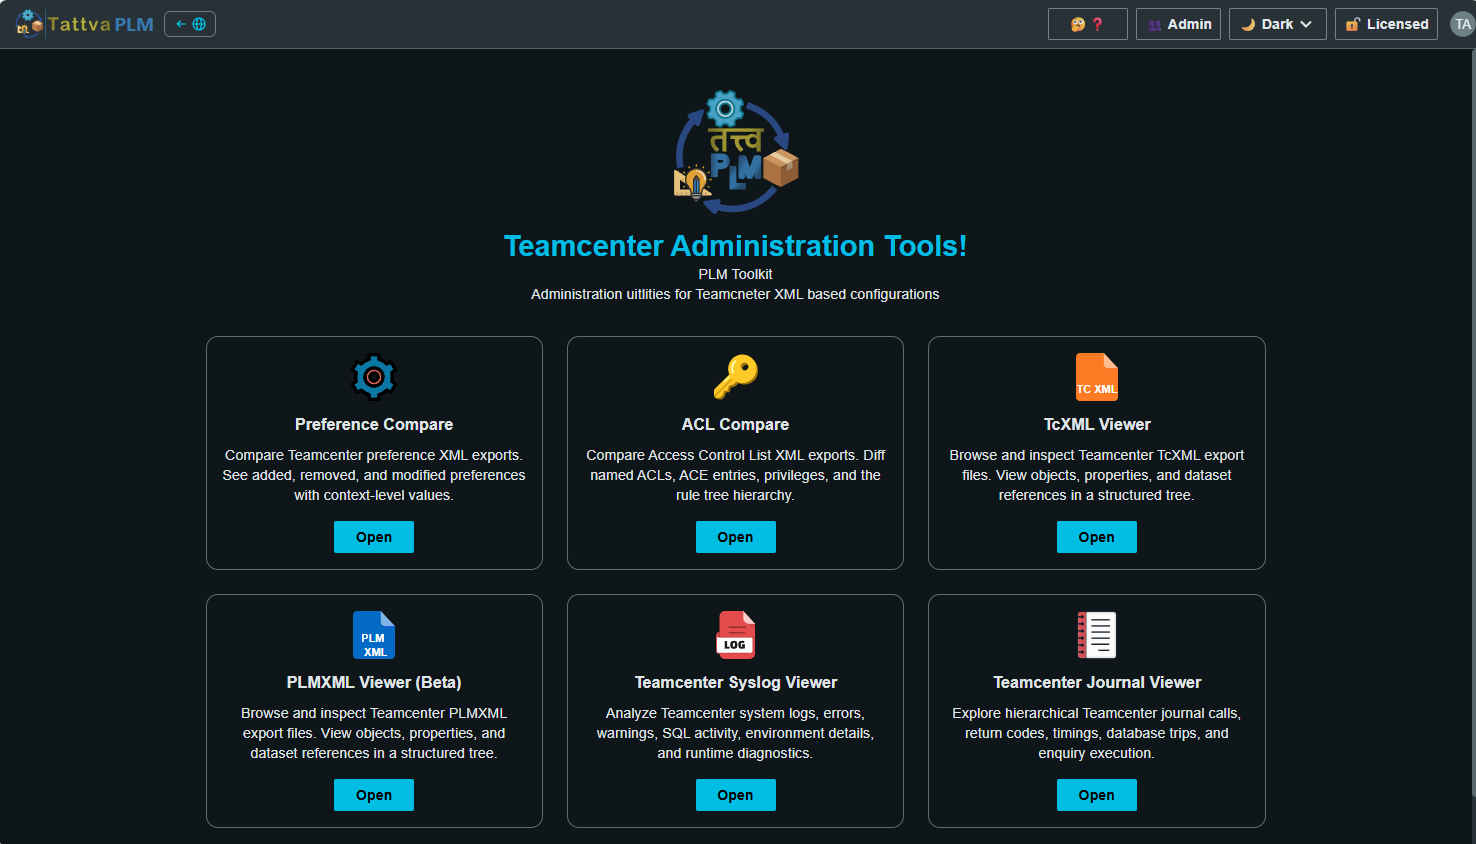Click the PLM XML file icon
The width and height of the screenshot is (1476, 844).
click(x=374, y=635)
